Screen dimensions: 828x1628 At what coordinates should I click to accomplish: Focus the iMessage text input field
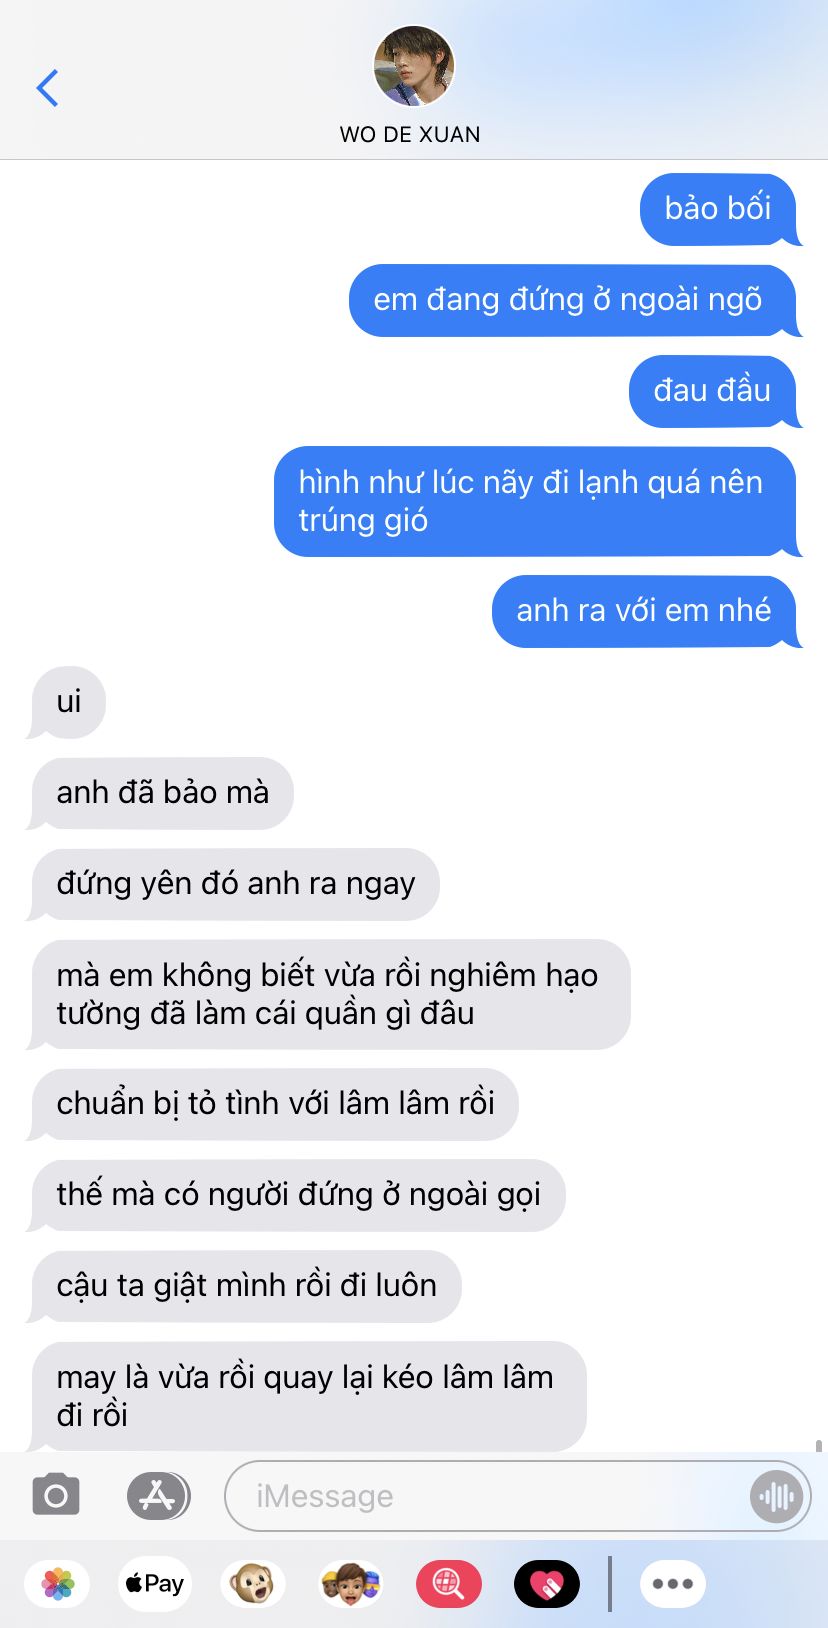click(490, 1496)
